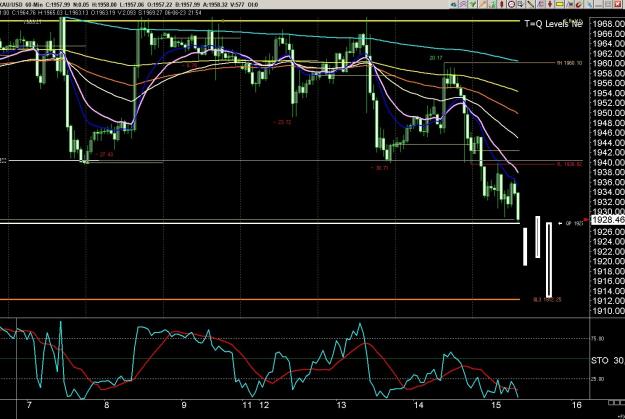
Task: Select the yellow rectangle drawing tool
Action: pos(560,4)
